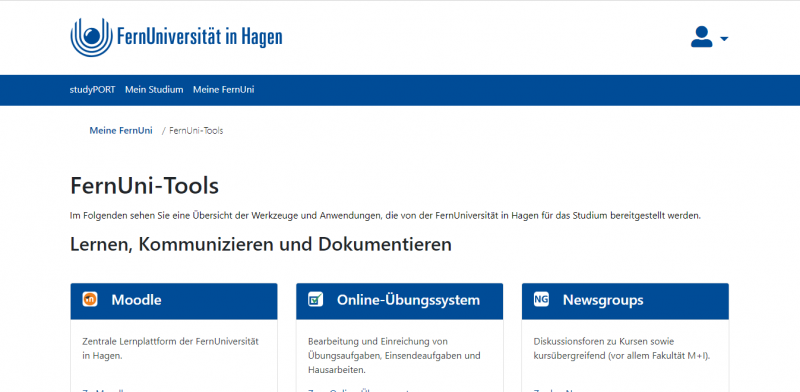Open the user profile icon
Viewport: 800px width, 392px height.
[x=702, y=37]
